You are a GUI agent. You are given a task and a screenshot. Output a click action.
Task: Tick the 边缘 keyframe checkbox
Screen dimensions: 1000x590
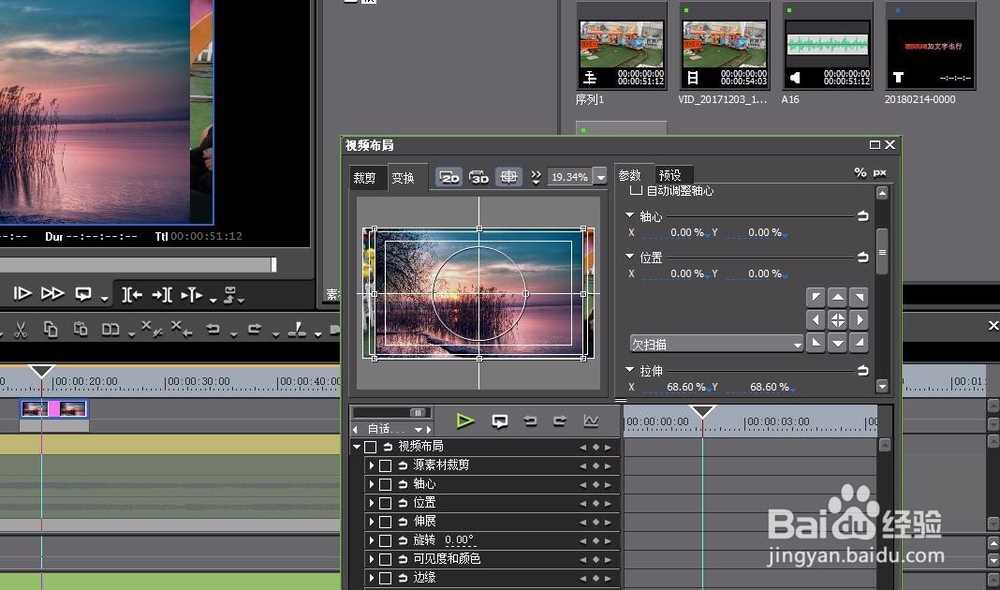tap(385, 579)
